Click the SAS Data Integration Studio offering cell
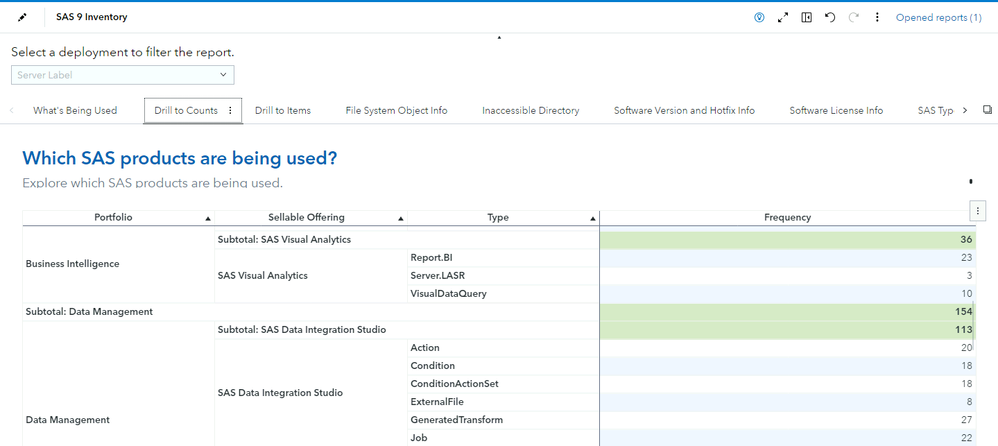998x446 pixels. 311,393
